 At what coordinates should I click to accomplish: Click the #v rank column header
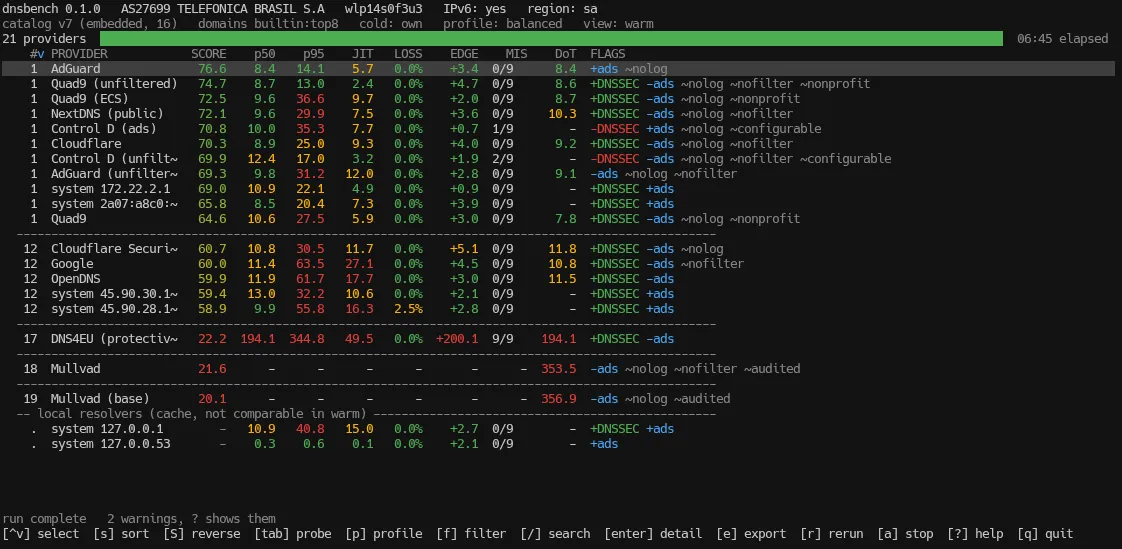37,54
